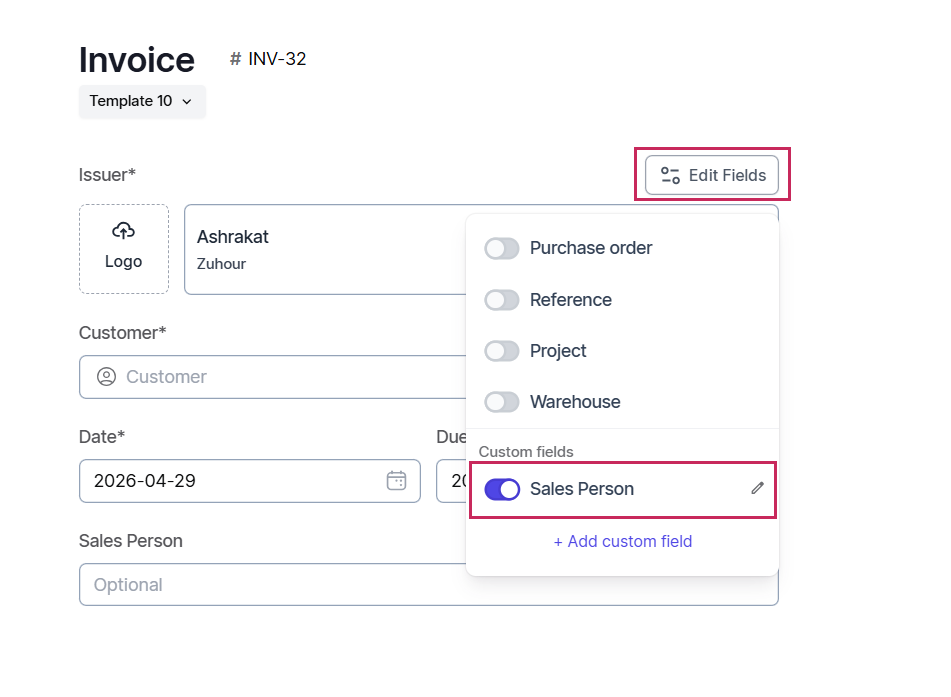This screenshot has width=951, height=697.
Task: Click the Edit Fields sliders icon
Action: tap(670, 176)
